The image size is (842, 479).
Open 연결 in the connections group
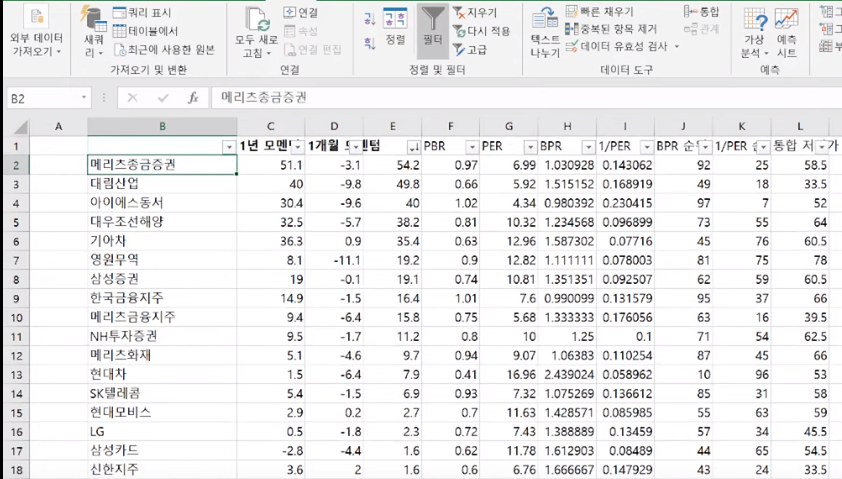(301, 12)
